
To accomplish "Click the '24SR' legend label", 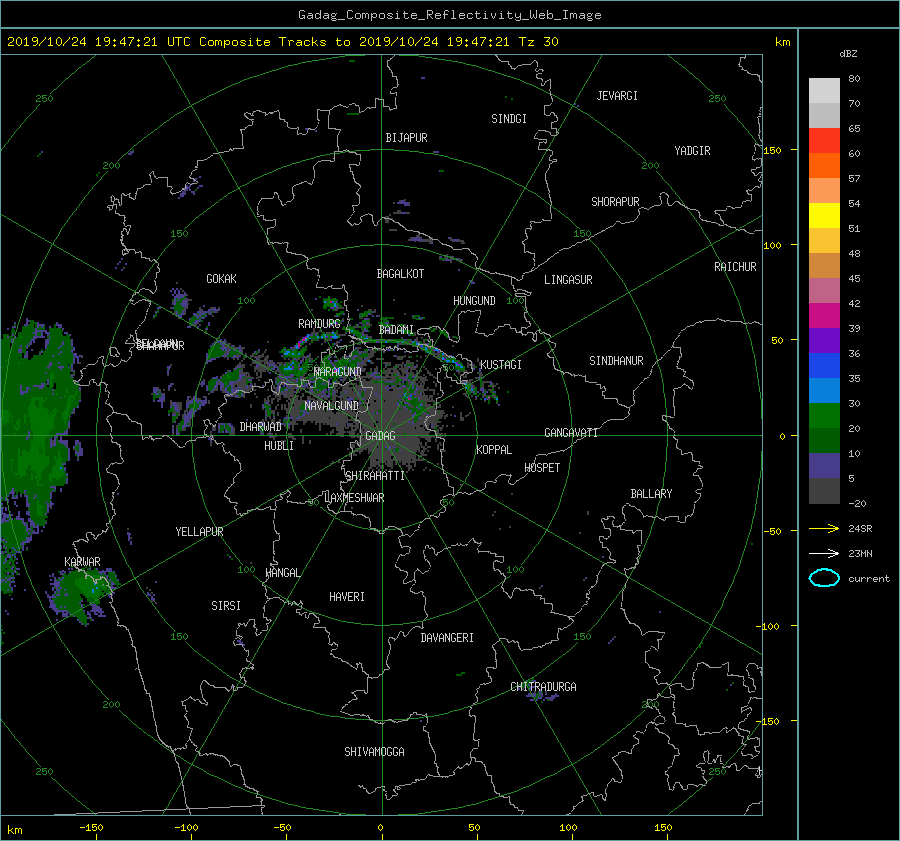I will point(860,529).
